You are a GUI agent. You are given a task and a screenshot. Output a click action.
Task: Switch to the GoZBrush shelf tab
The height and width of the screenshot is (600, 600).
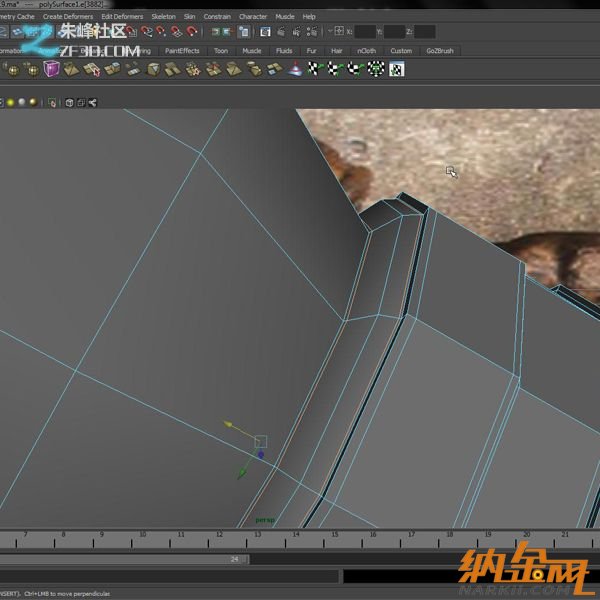point(440,51)
